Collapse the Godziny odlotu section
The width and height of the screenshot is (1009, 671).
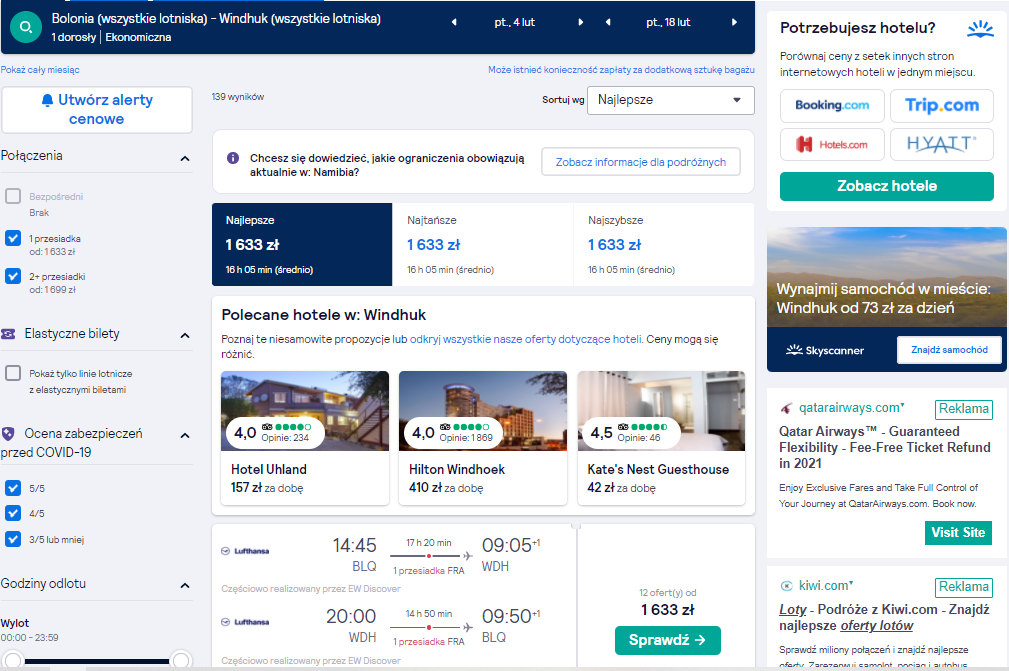click(185, 585)
